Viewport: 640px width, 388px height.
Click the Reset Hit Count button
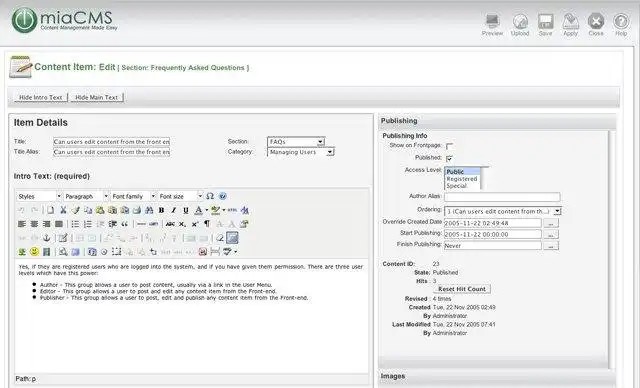click(x=462, y=289)
